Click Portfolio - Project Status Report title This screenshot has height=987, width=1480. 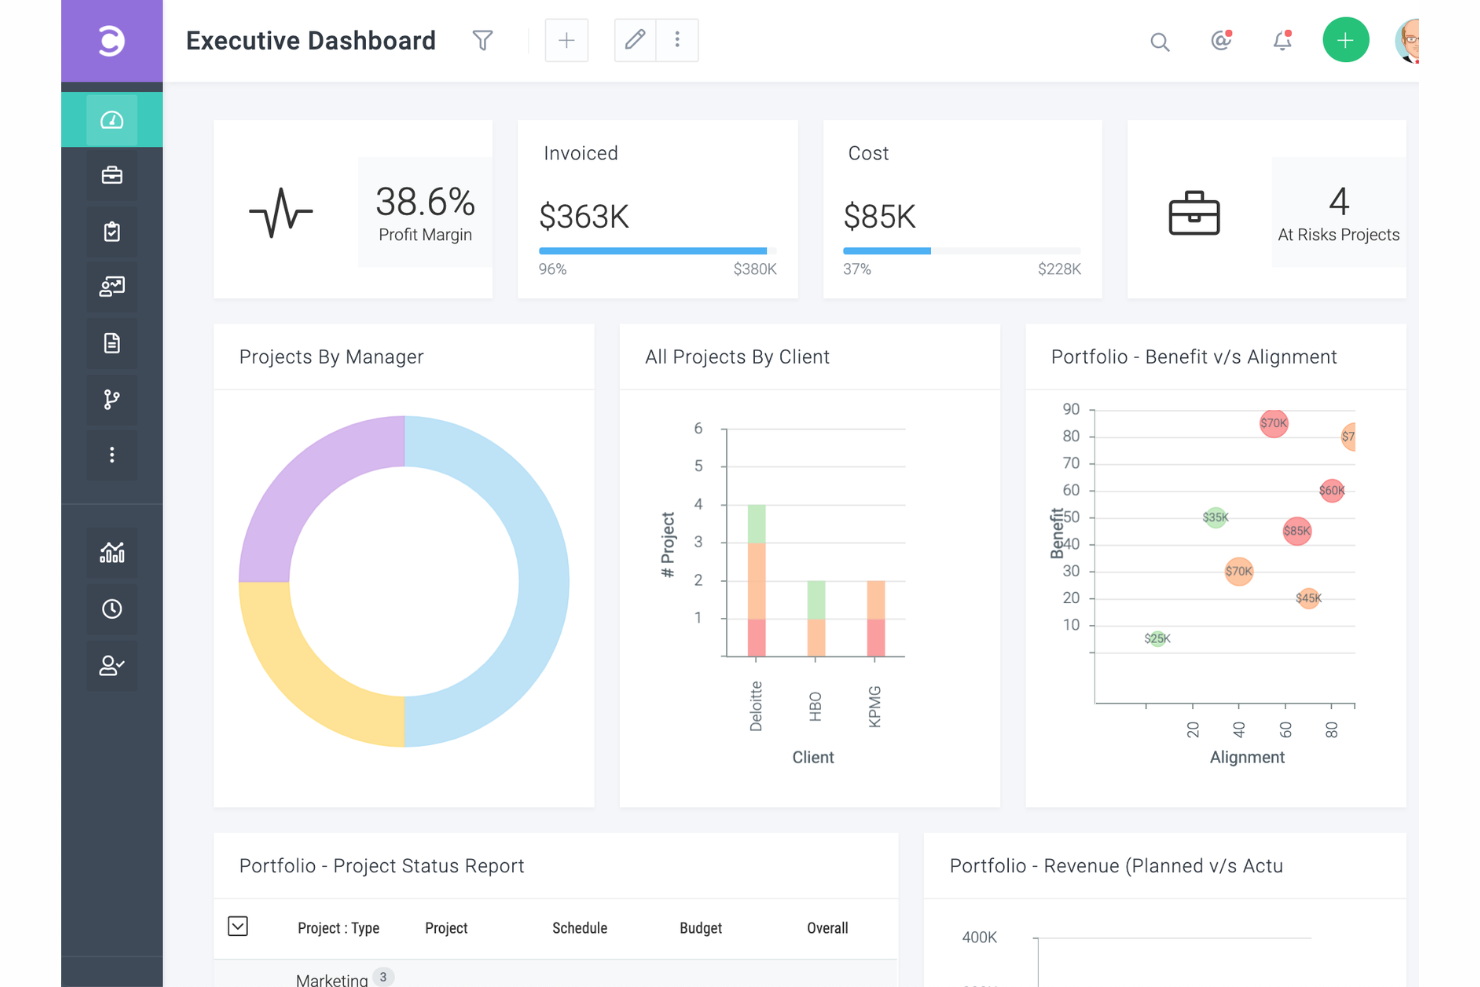tap(382, 866)
